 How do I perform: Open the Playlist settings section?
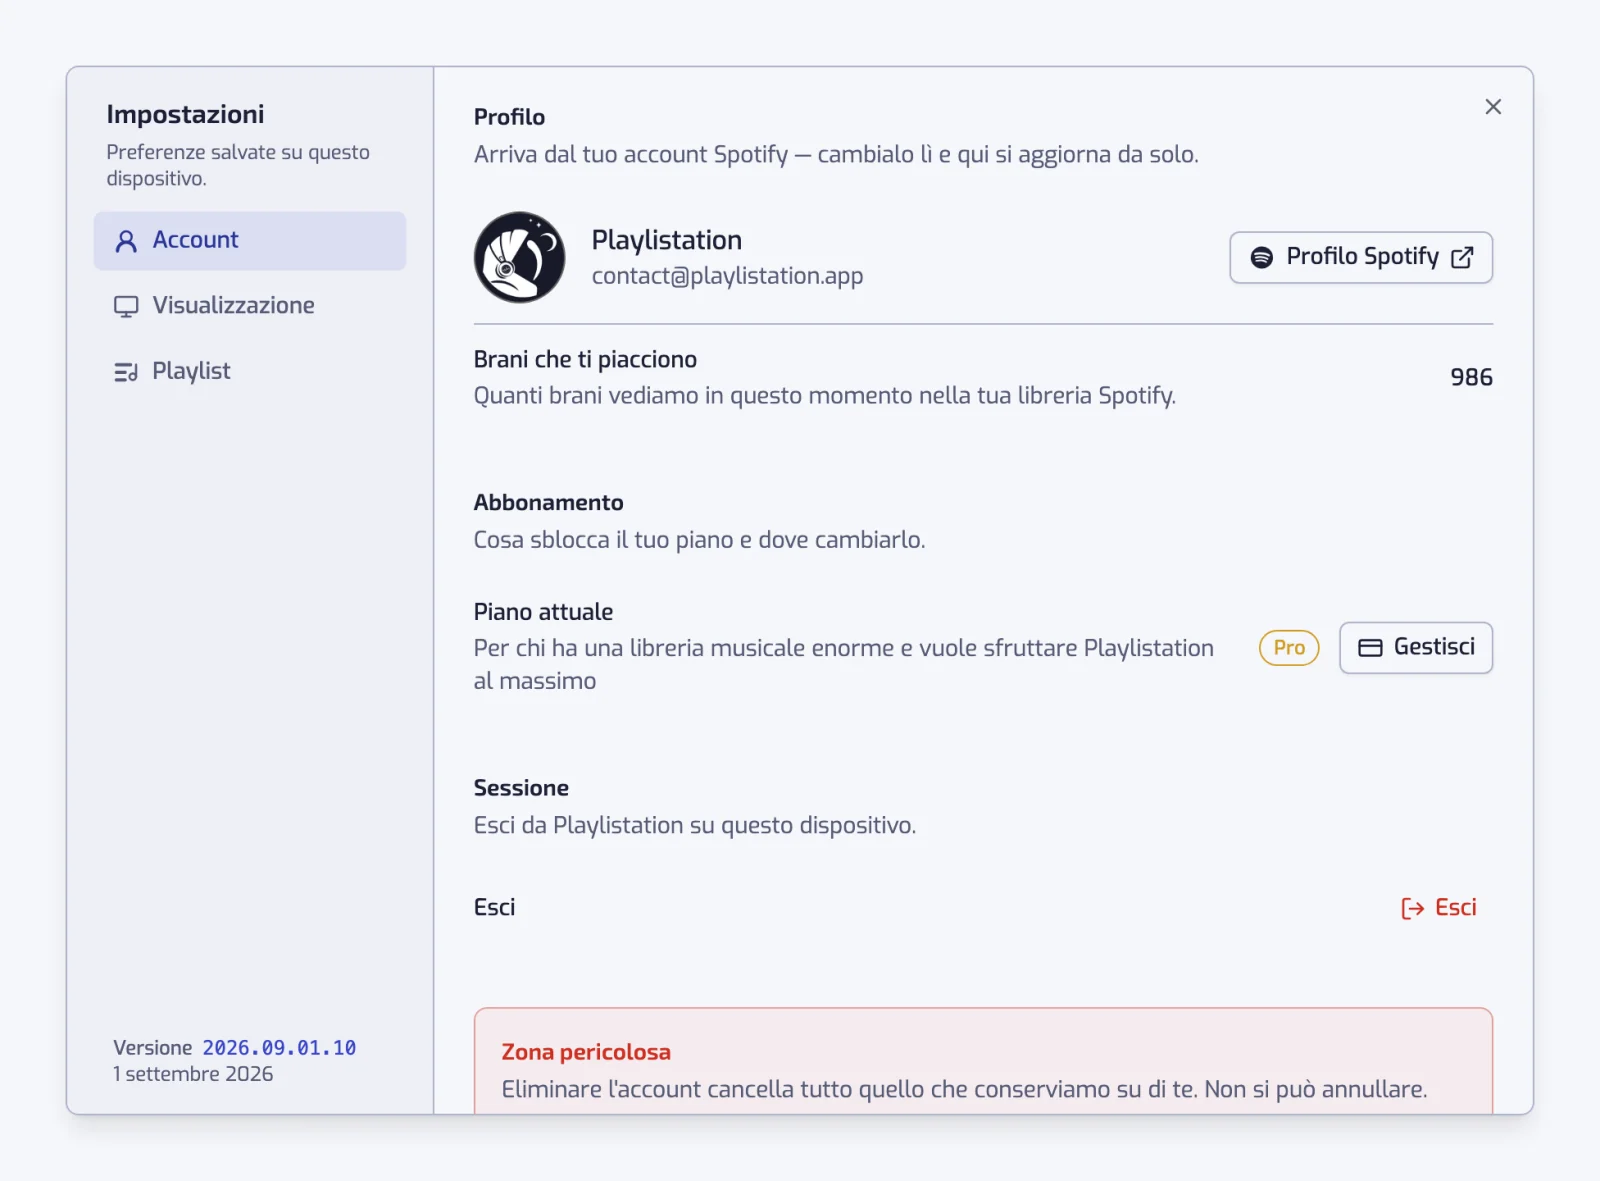[x=250, y=372]
